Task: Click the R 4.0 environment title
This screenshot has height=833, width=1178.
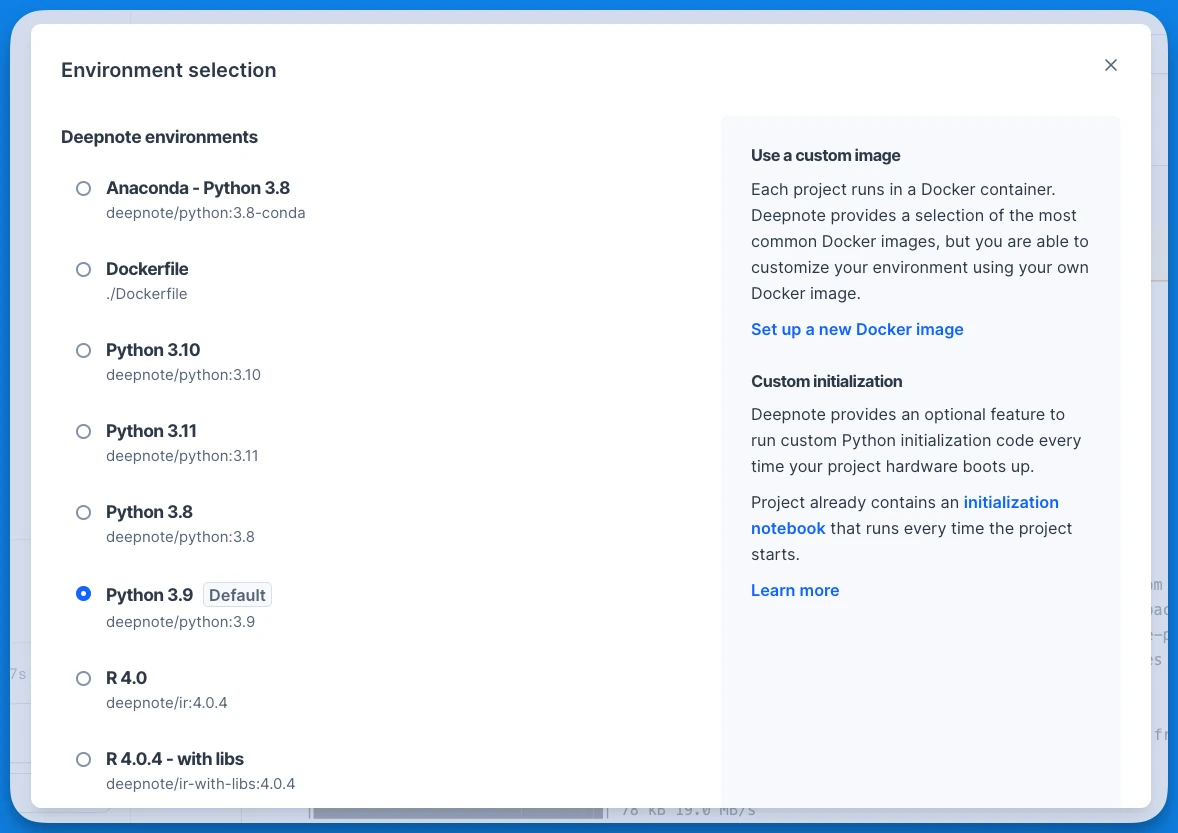Action: [126, 678]
